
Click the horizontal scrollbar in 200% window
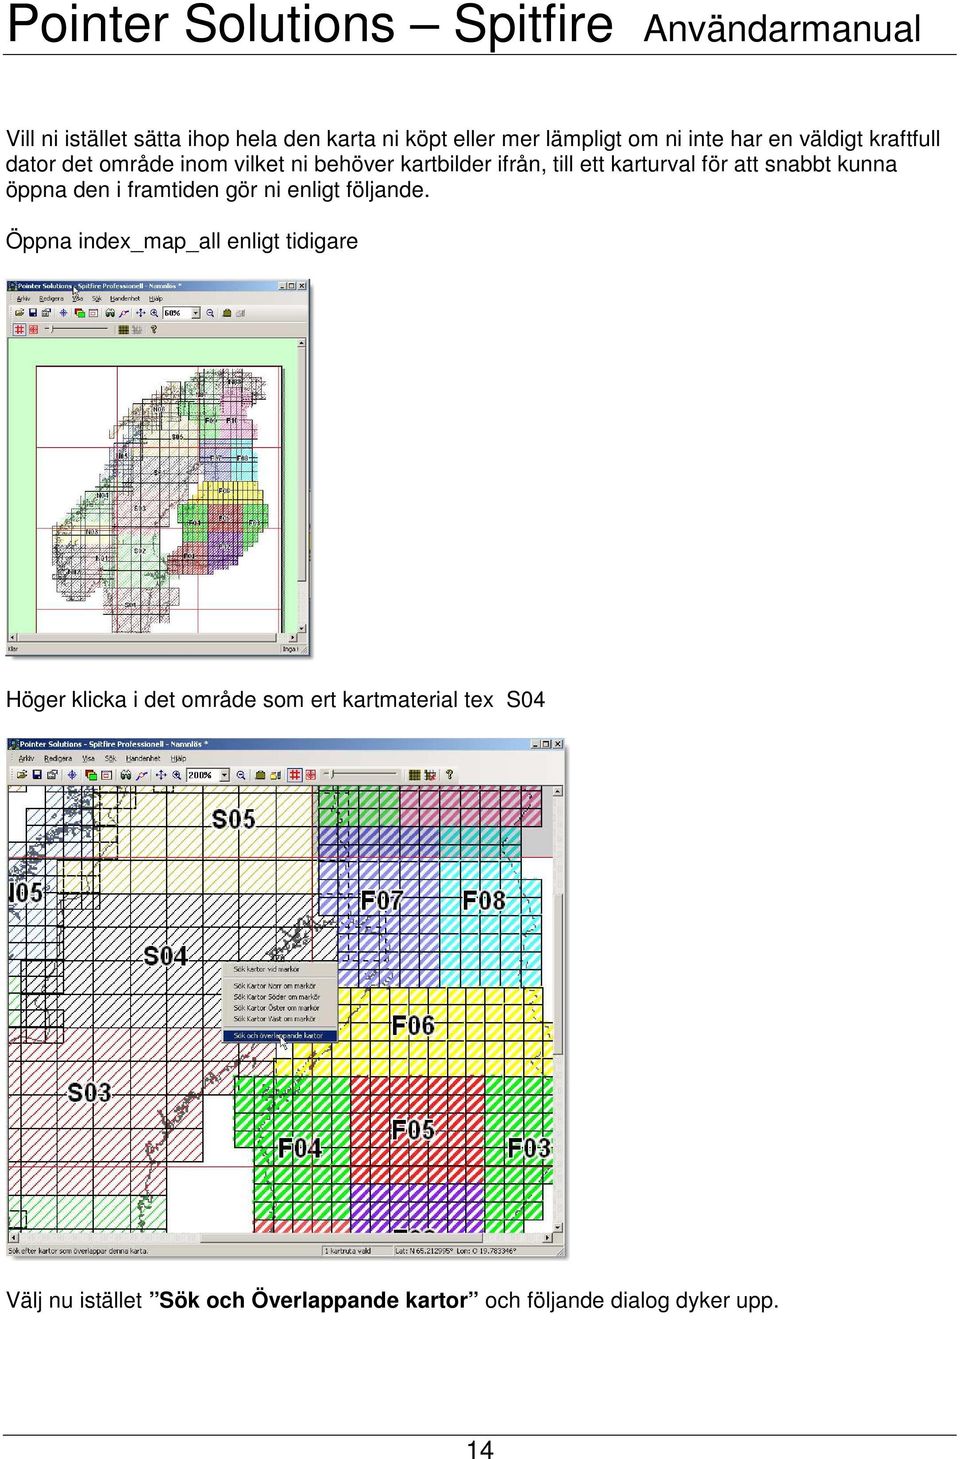click(280, 1238)
